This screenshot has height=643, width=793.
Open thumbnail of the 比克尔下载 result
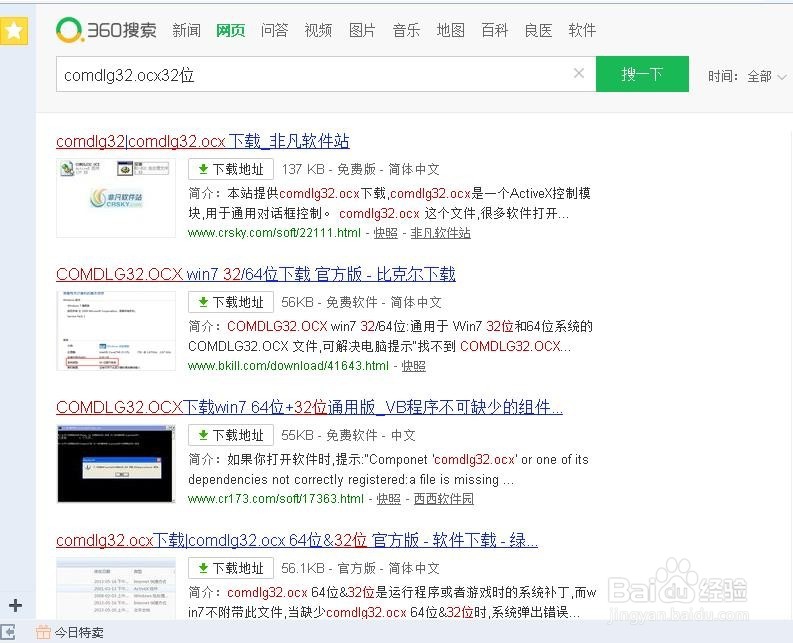[x=116, y=331]
